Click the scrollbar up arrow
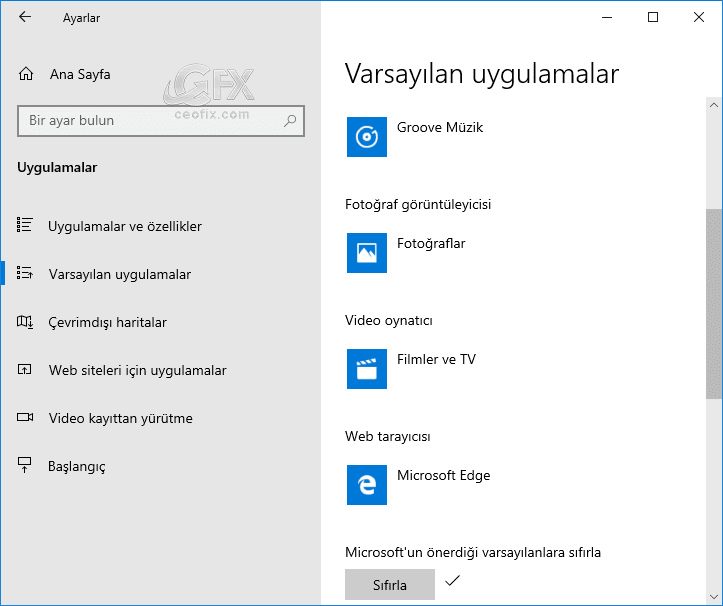 pyautogui.click(x=714, y=105)
